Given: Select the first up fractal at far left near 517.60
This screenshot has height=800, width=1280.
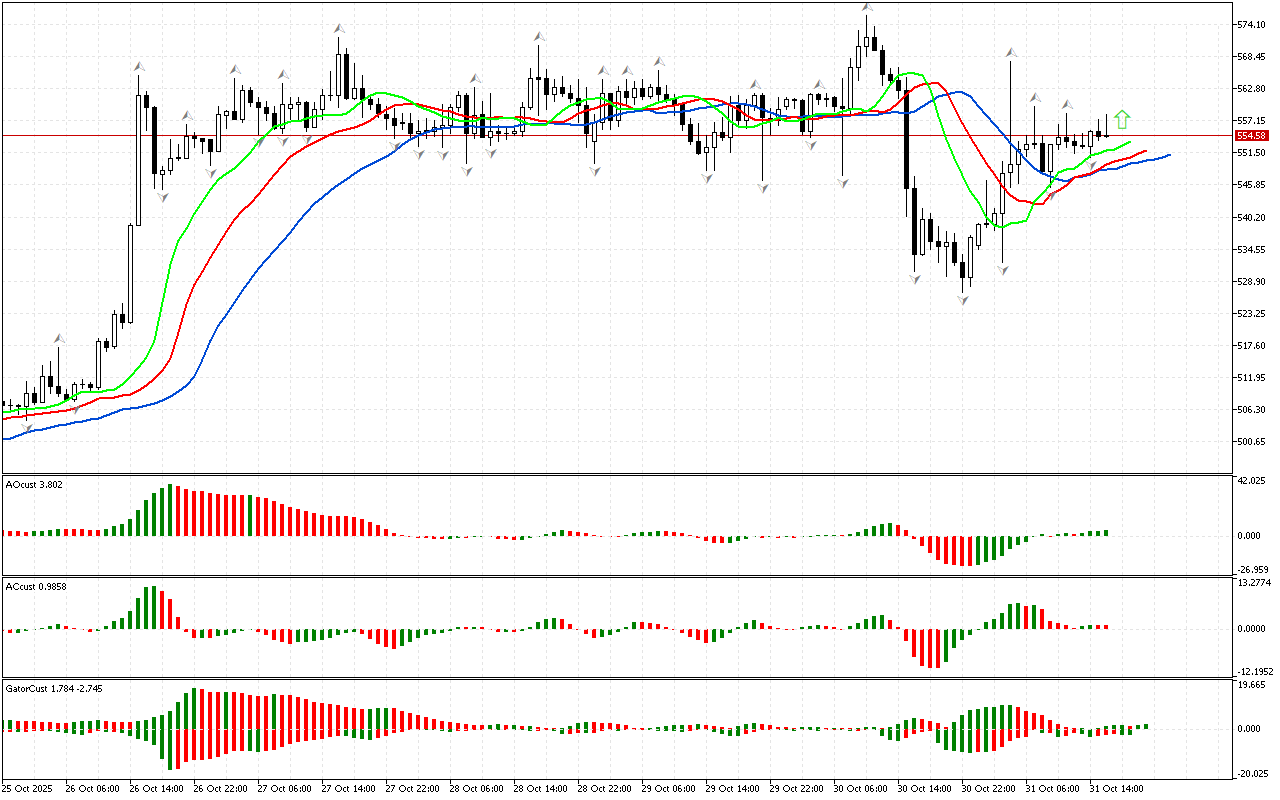Looking at the screenshot, I should 59,339.
